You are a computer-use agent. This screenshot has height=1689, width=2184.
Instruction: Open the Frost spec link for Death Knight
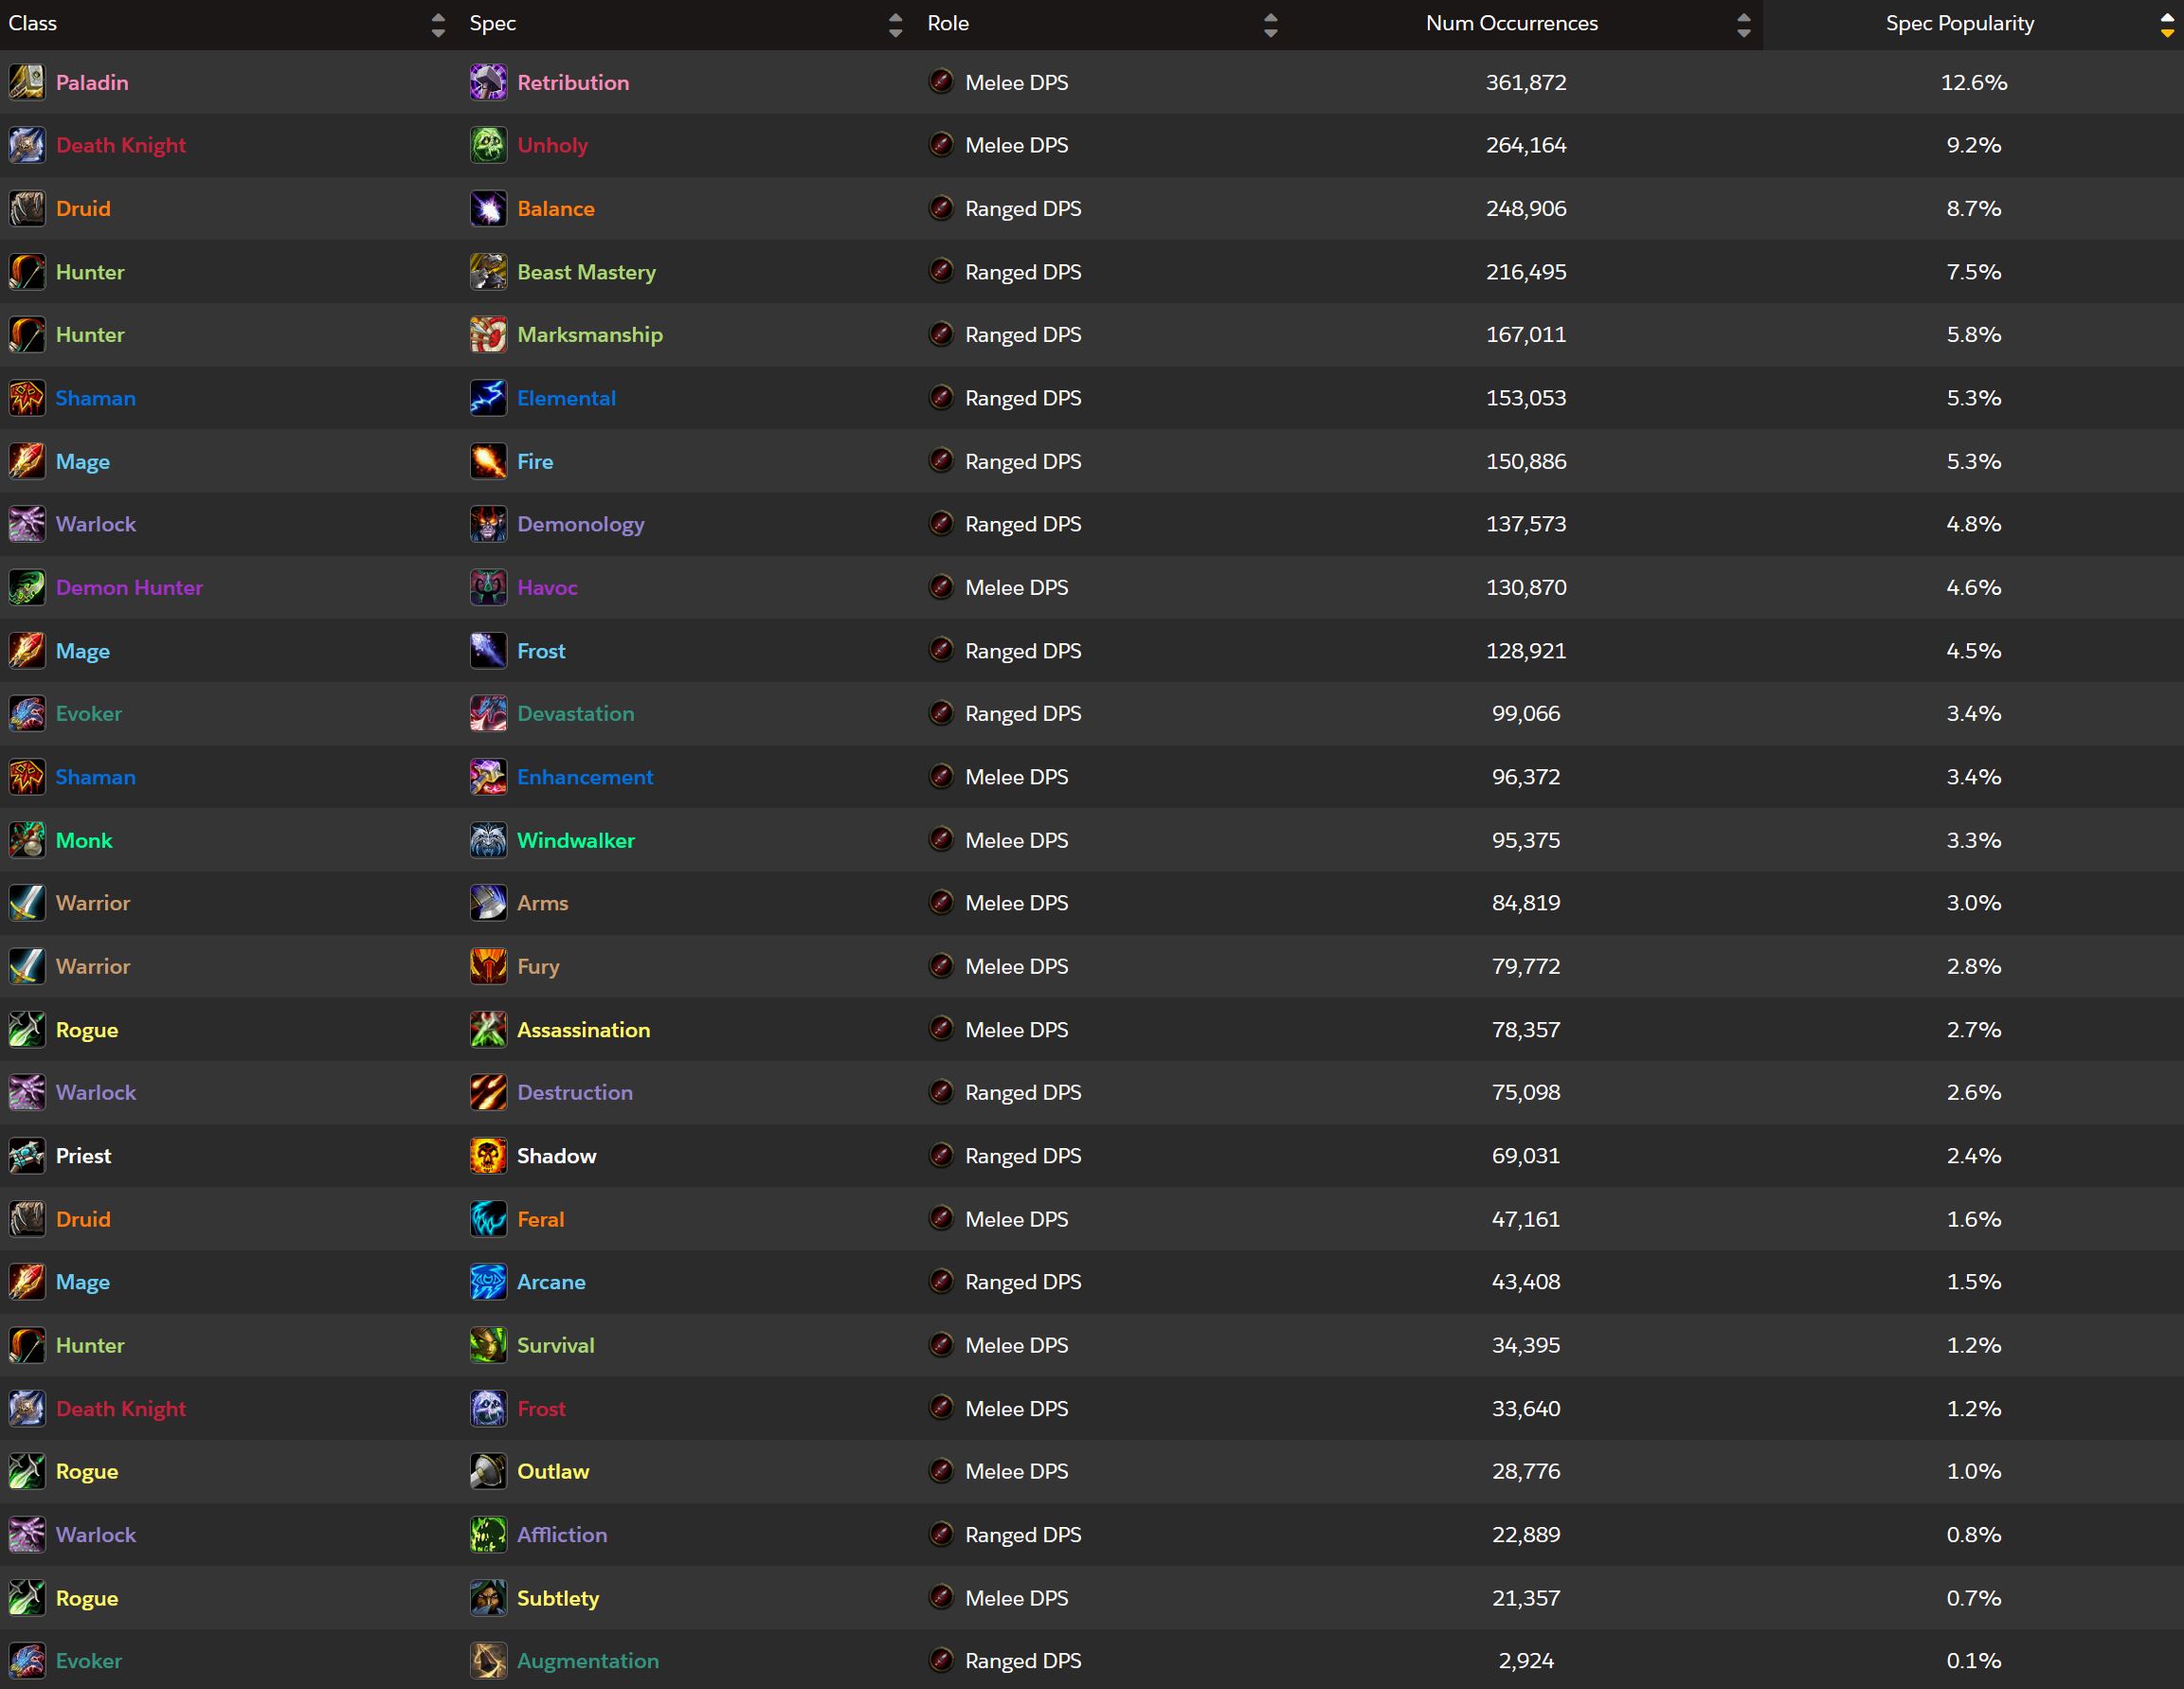point(541,1409)
